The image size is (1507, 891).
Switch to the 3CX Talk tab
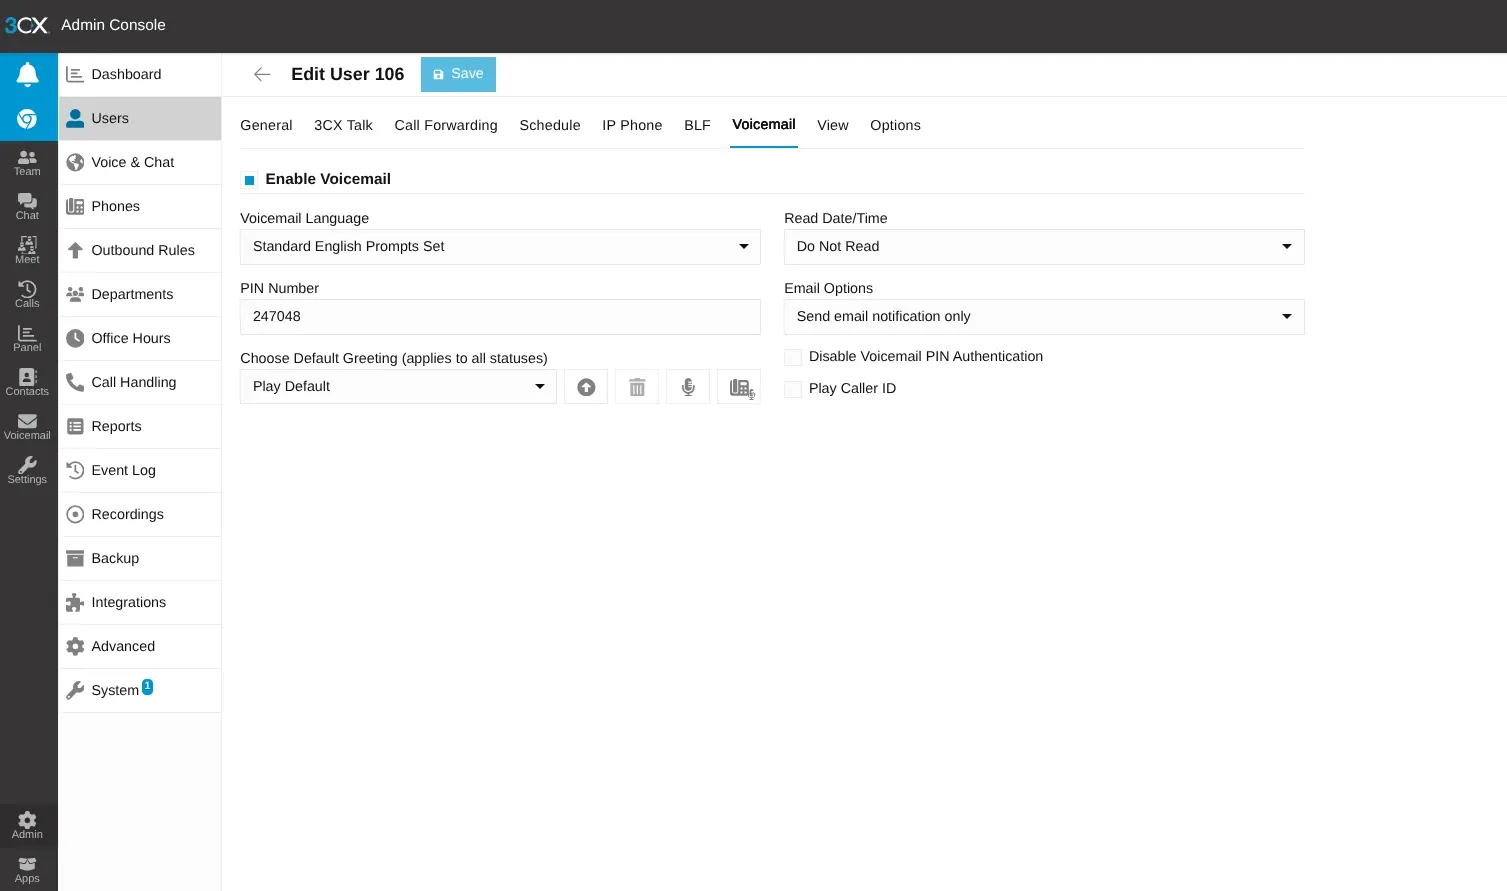(343, 126)
